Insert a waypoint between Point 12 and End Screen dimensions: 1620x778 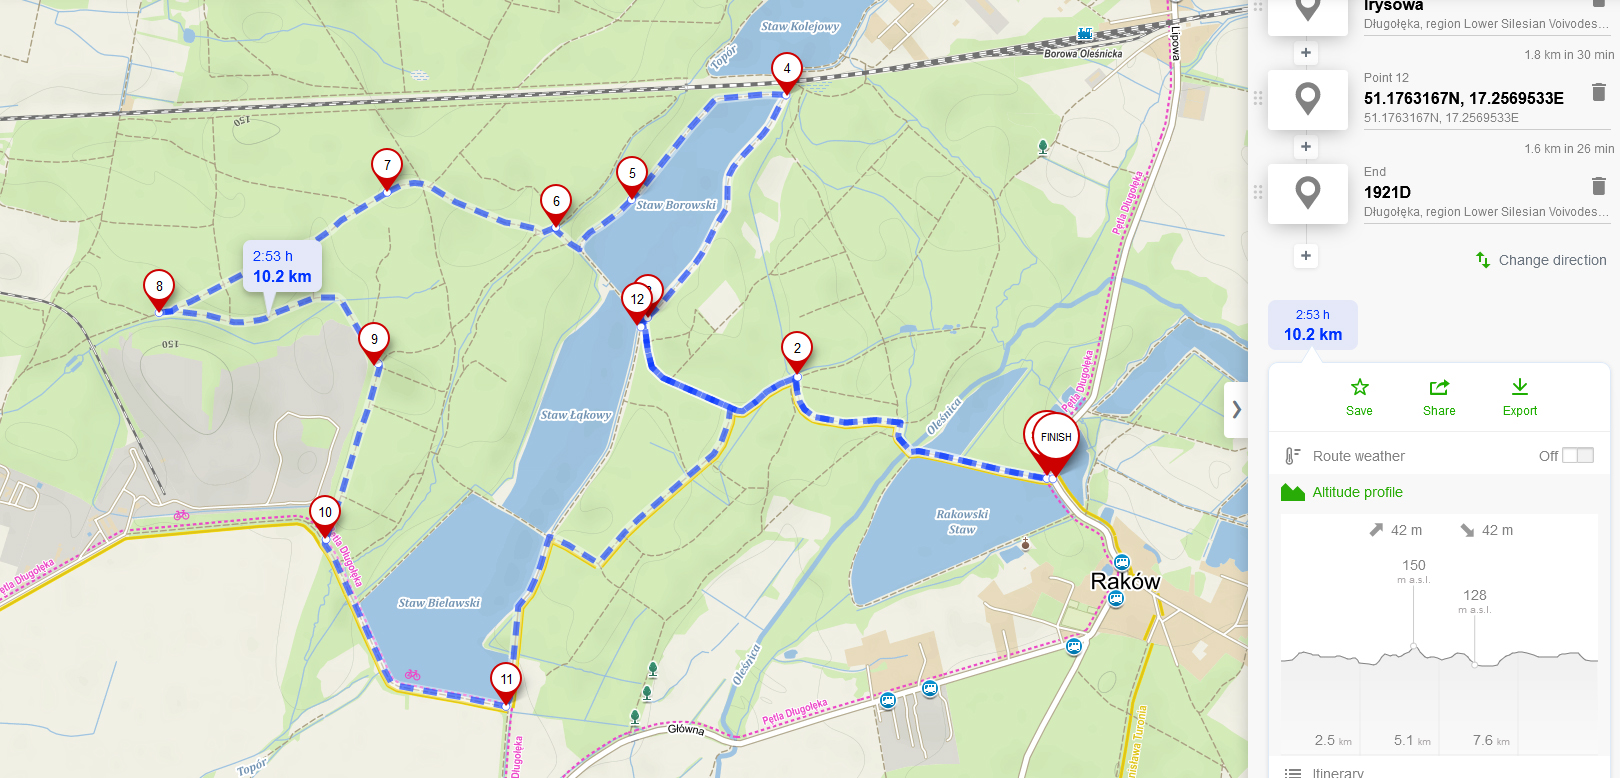1306,147
